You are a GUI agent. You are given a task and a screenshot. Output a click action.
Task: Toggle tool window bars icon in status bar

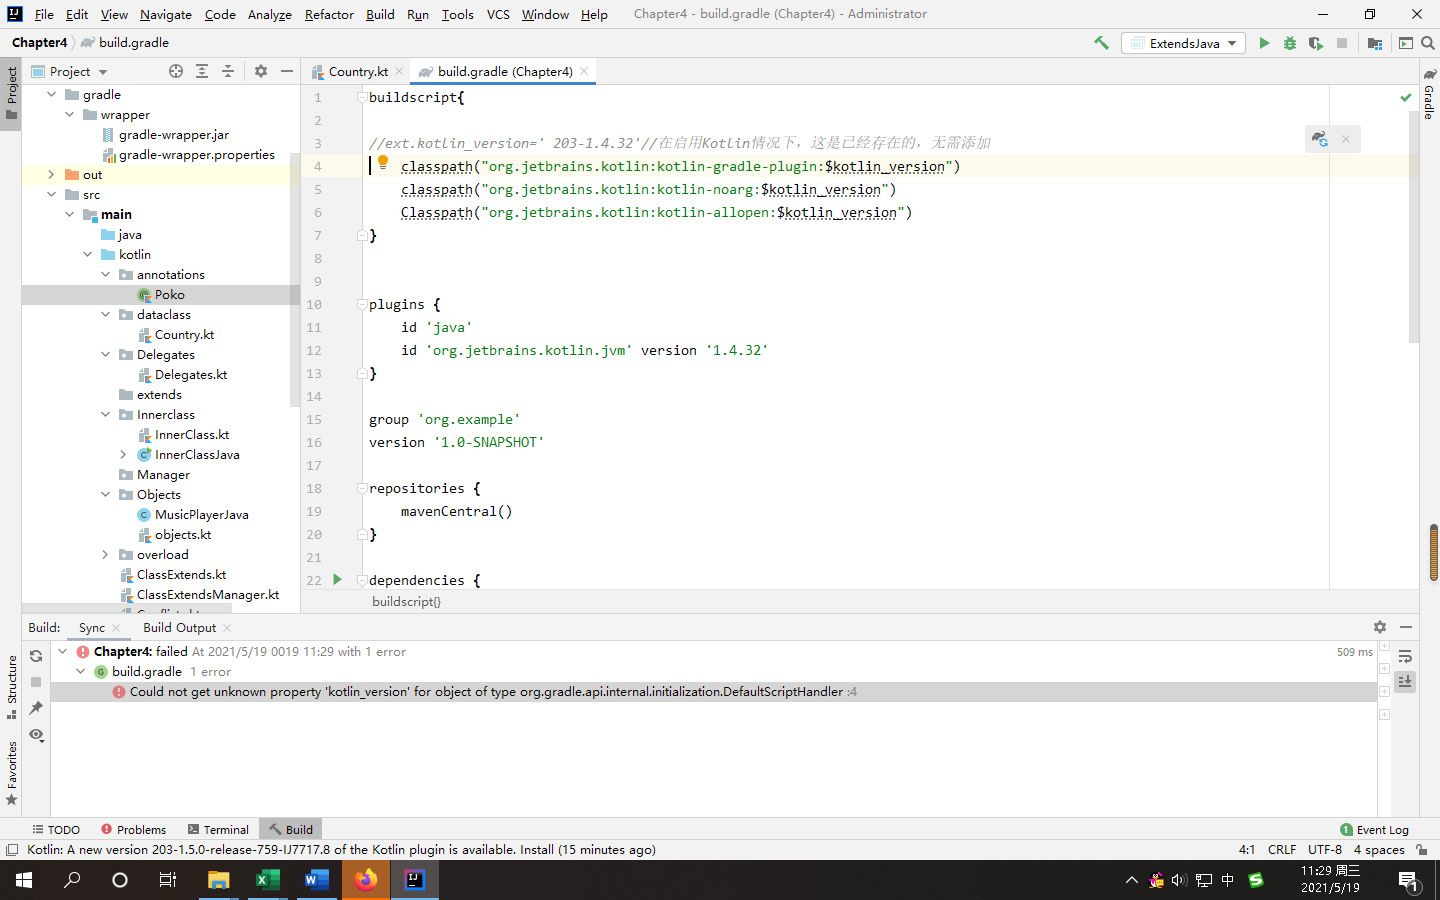[12, 849]
